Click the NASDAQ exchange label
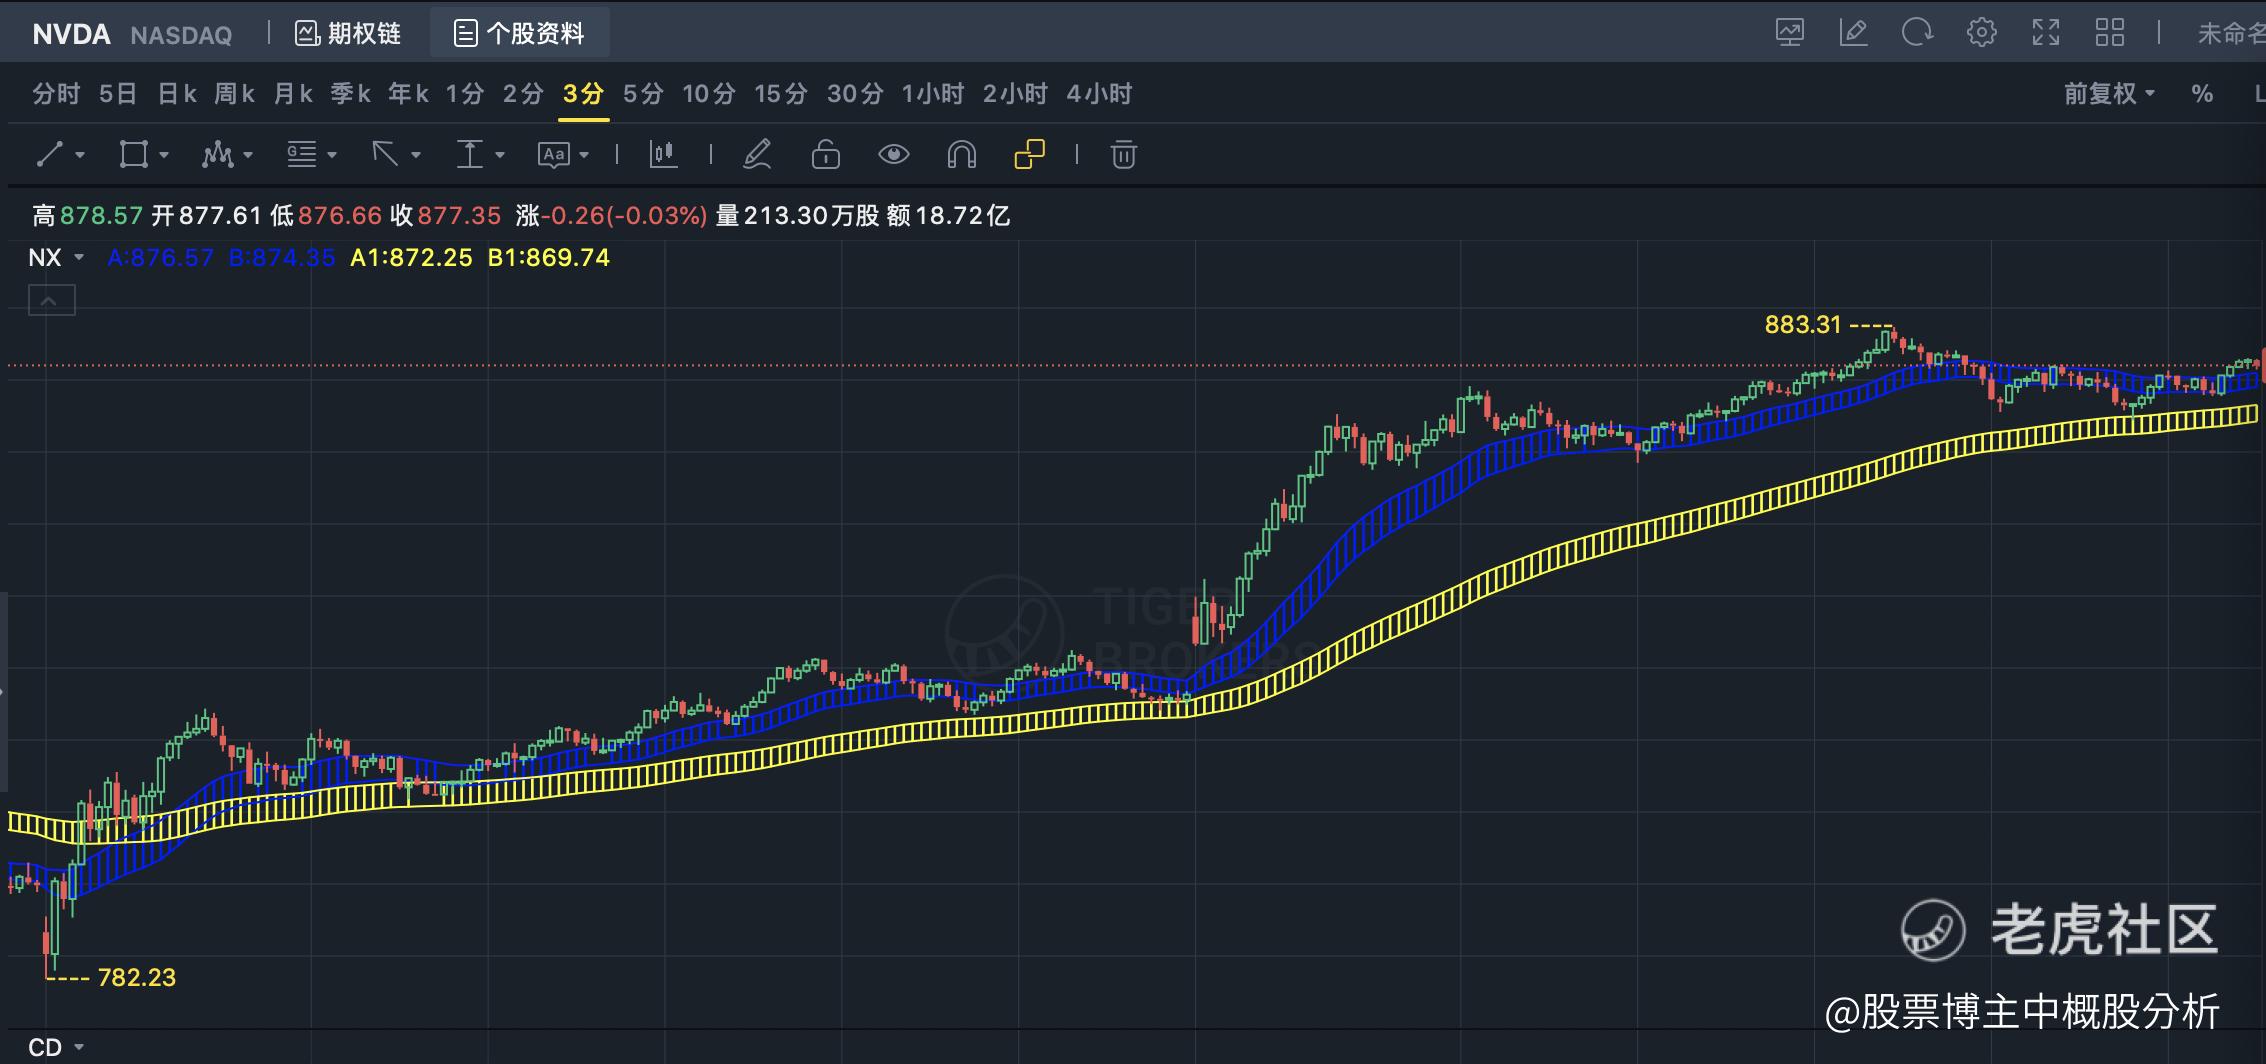The image size is (2266, 1064). [x=181, y=36]
